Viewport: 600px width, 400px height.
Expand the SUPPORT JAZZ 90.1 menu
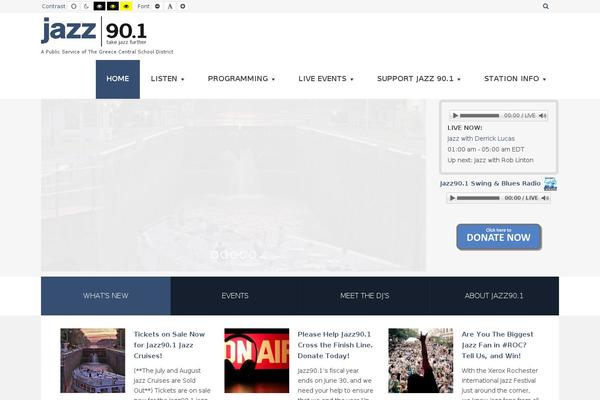click(x=419, y=79)
